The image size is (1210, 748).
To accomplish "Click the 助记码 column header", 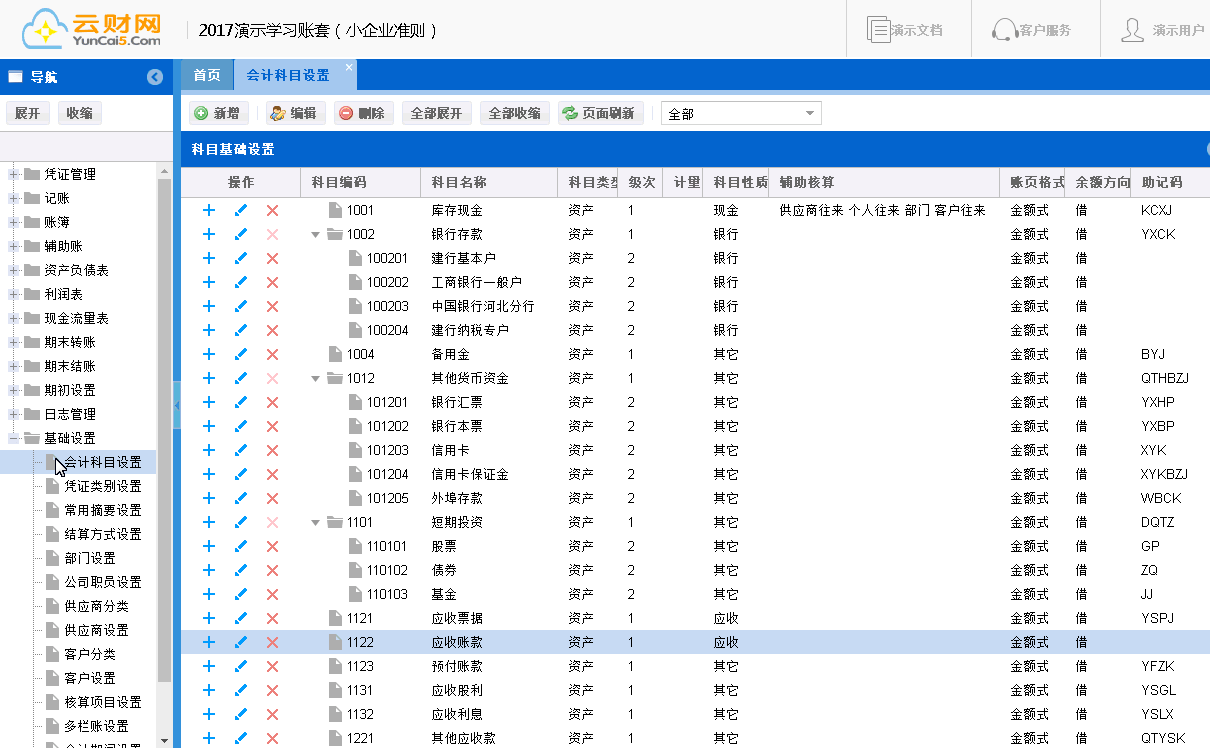I will click(x=1170, y=182).
